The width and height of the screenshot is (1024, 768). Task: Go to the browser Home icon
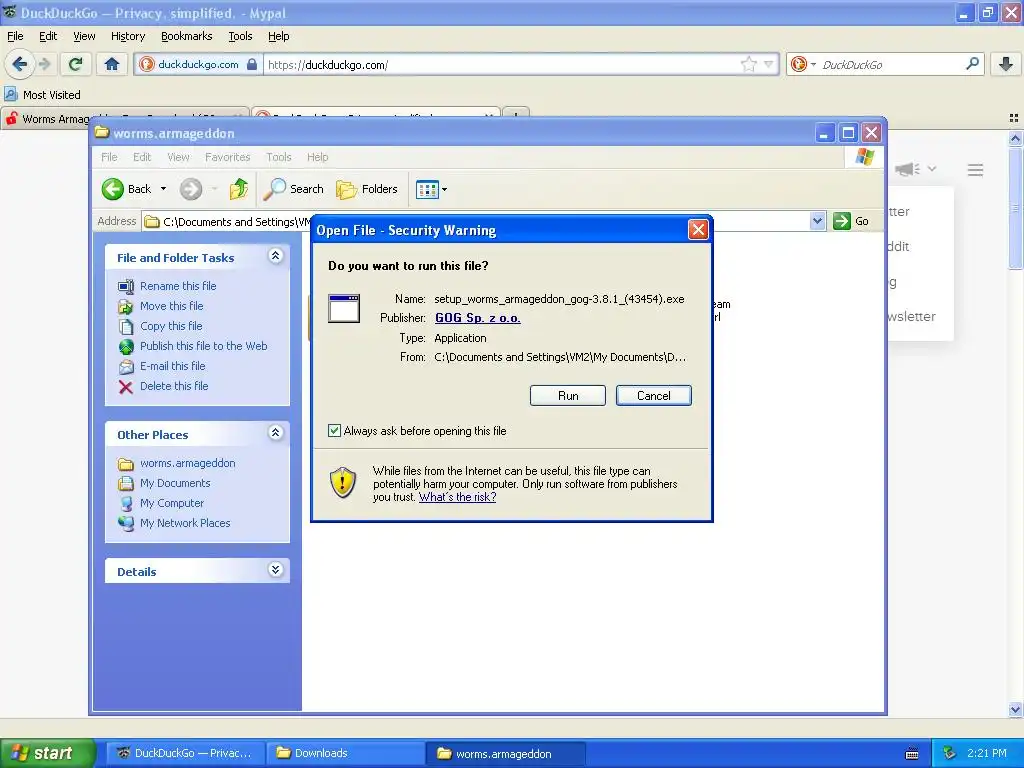pyautogui.click(x=112, y=64)
